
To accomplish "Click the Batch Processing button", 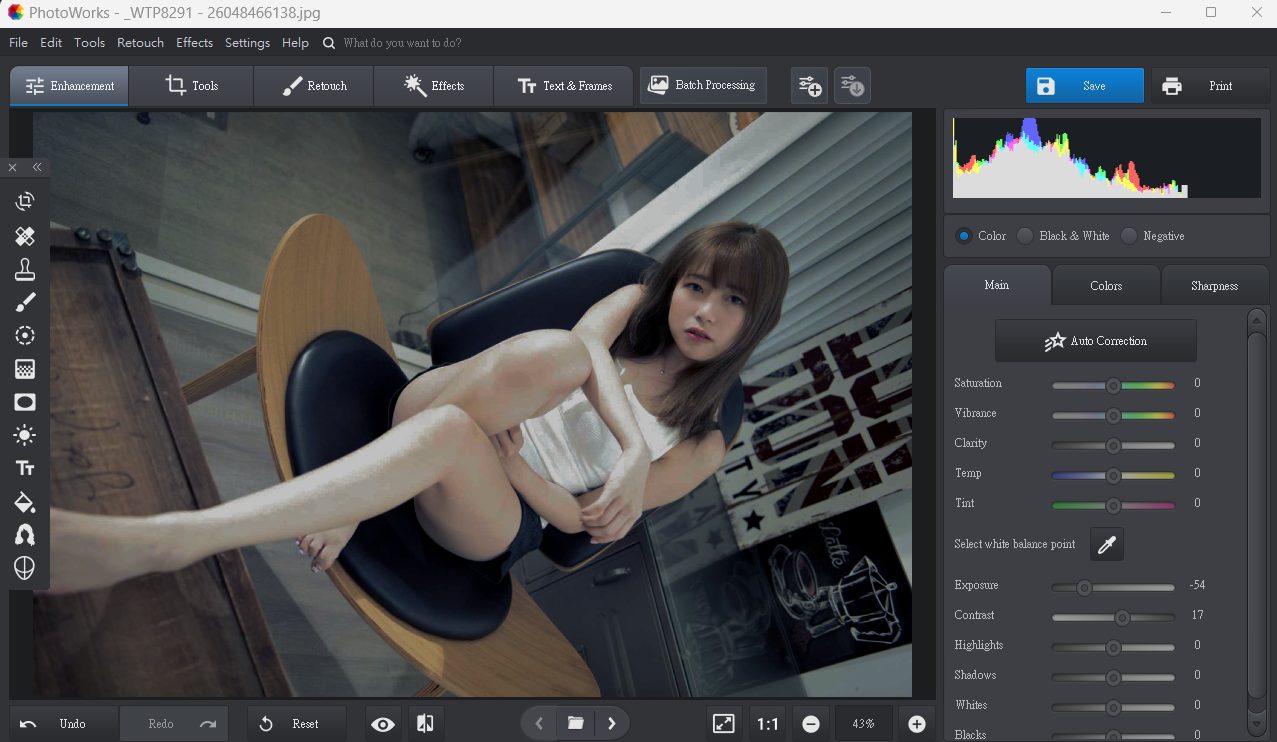I will tap(704, 86).
